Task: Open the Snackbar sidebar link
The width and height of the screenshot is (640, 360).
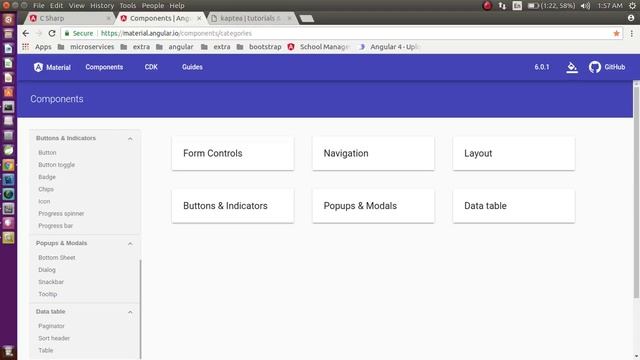Action: pos(51,282)
